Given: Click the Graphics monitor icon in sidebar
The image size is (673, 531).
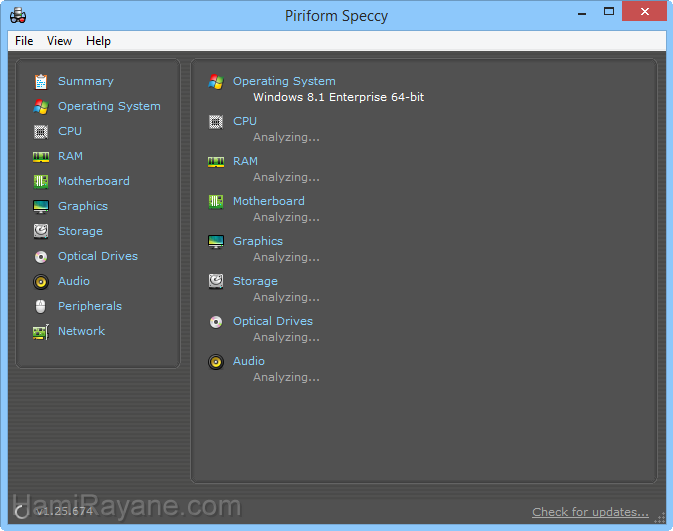Looking at the screenshot, I should (x=41, y=206).
